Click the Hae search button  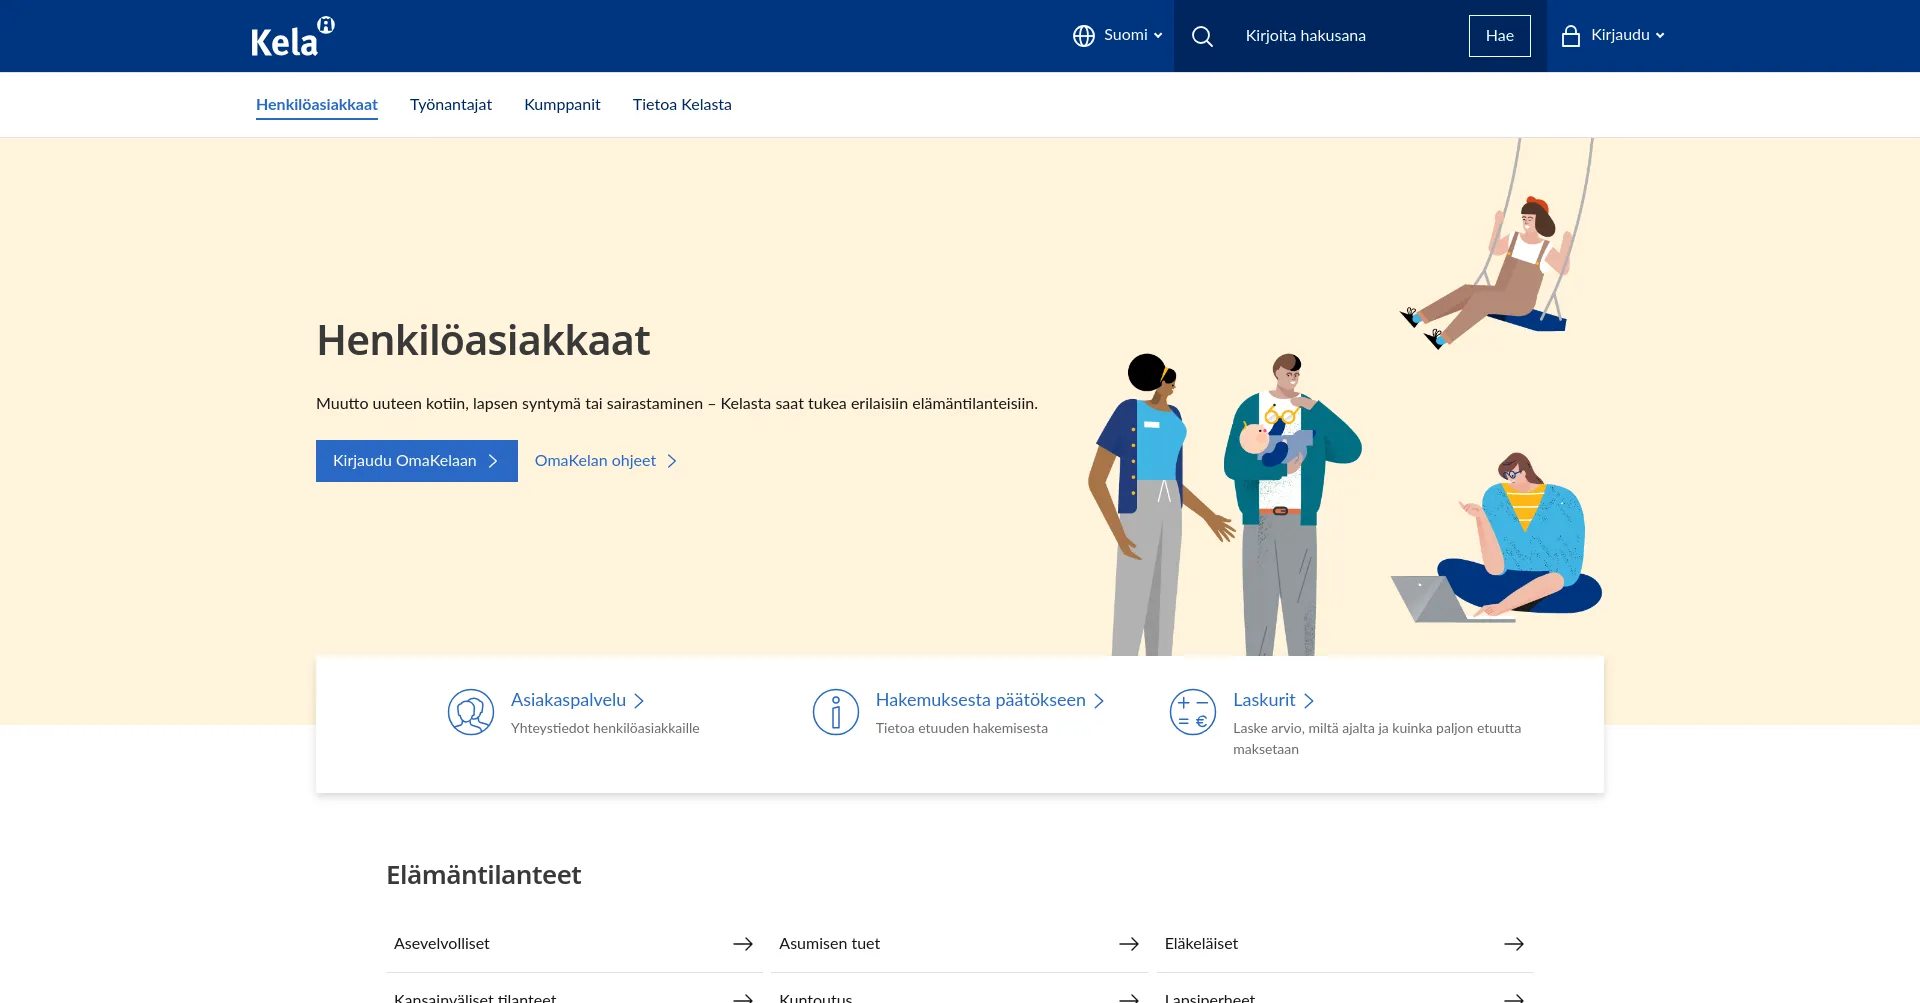[x=1499, y=36]
